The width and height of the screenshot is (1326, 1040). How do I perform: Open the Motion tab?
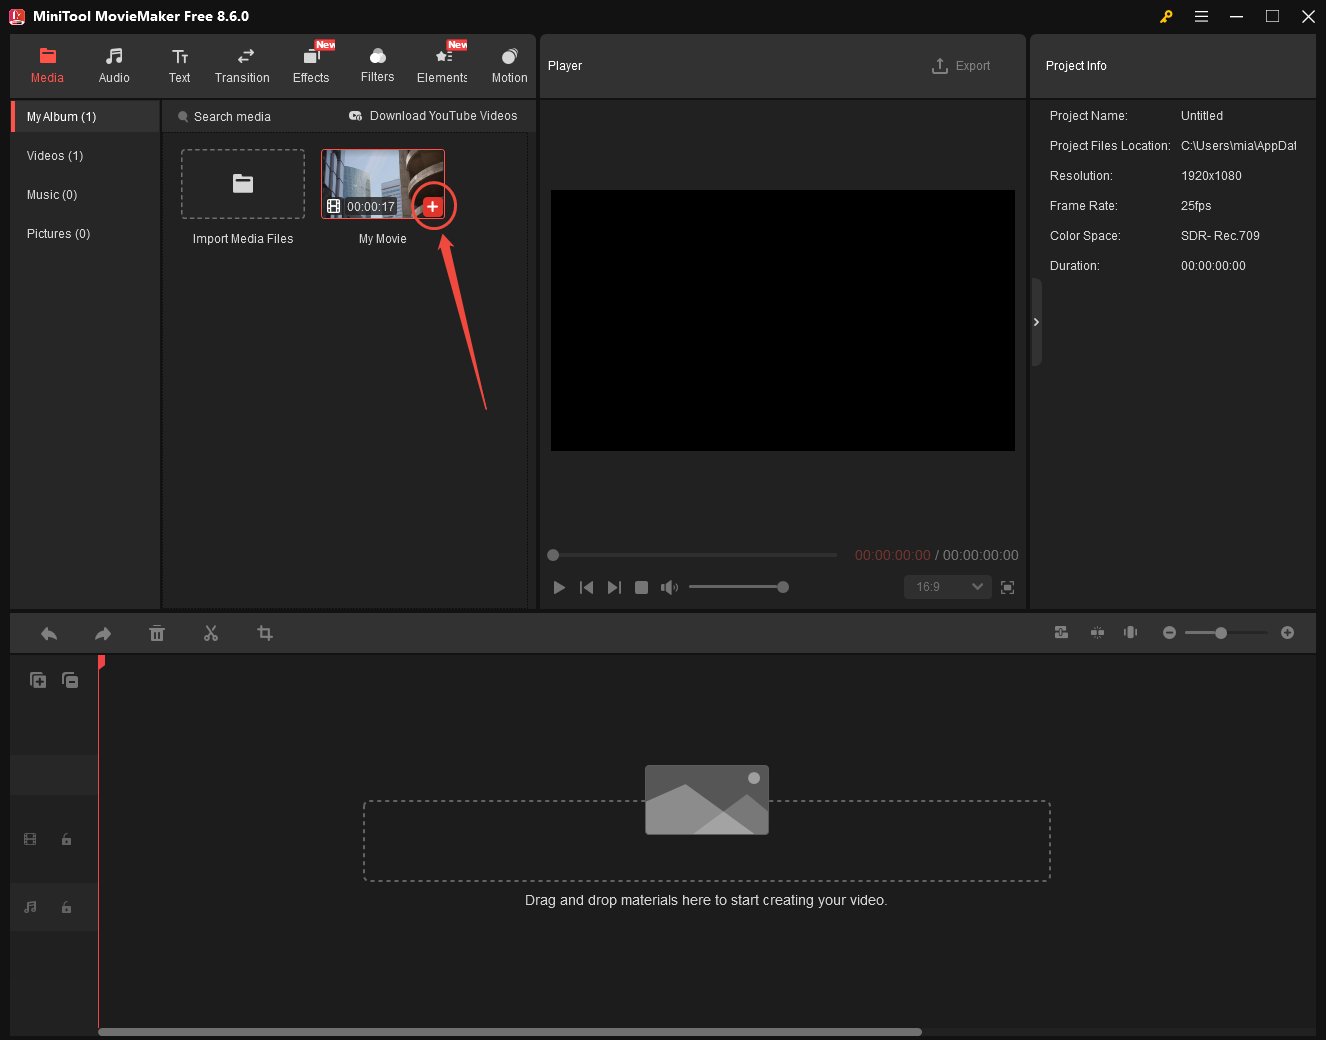[509, 66]
